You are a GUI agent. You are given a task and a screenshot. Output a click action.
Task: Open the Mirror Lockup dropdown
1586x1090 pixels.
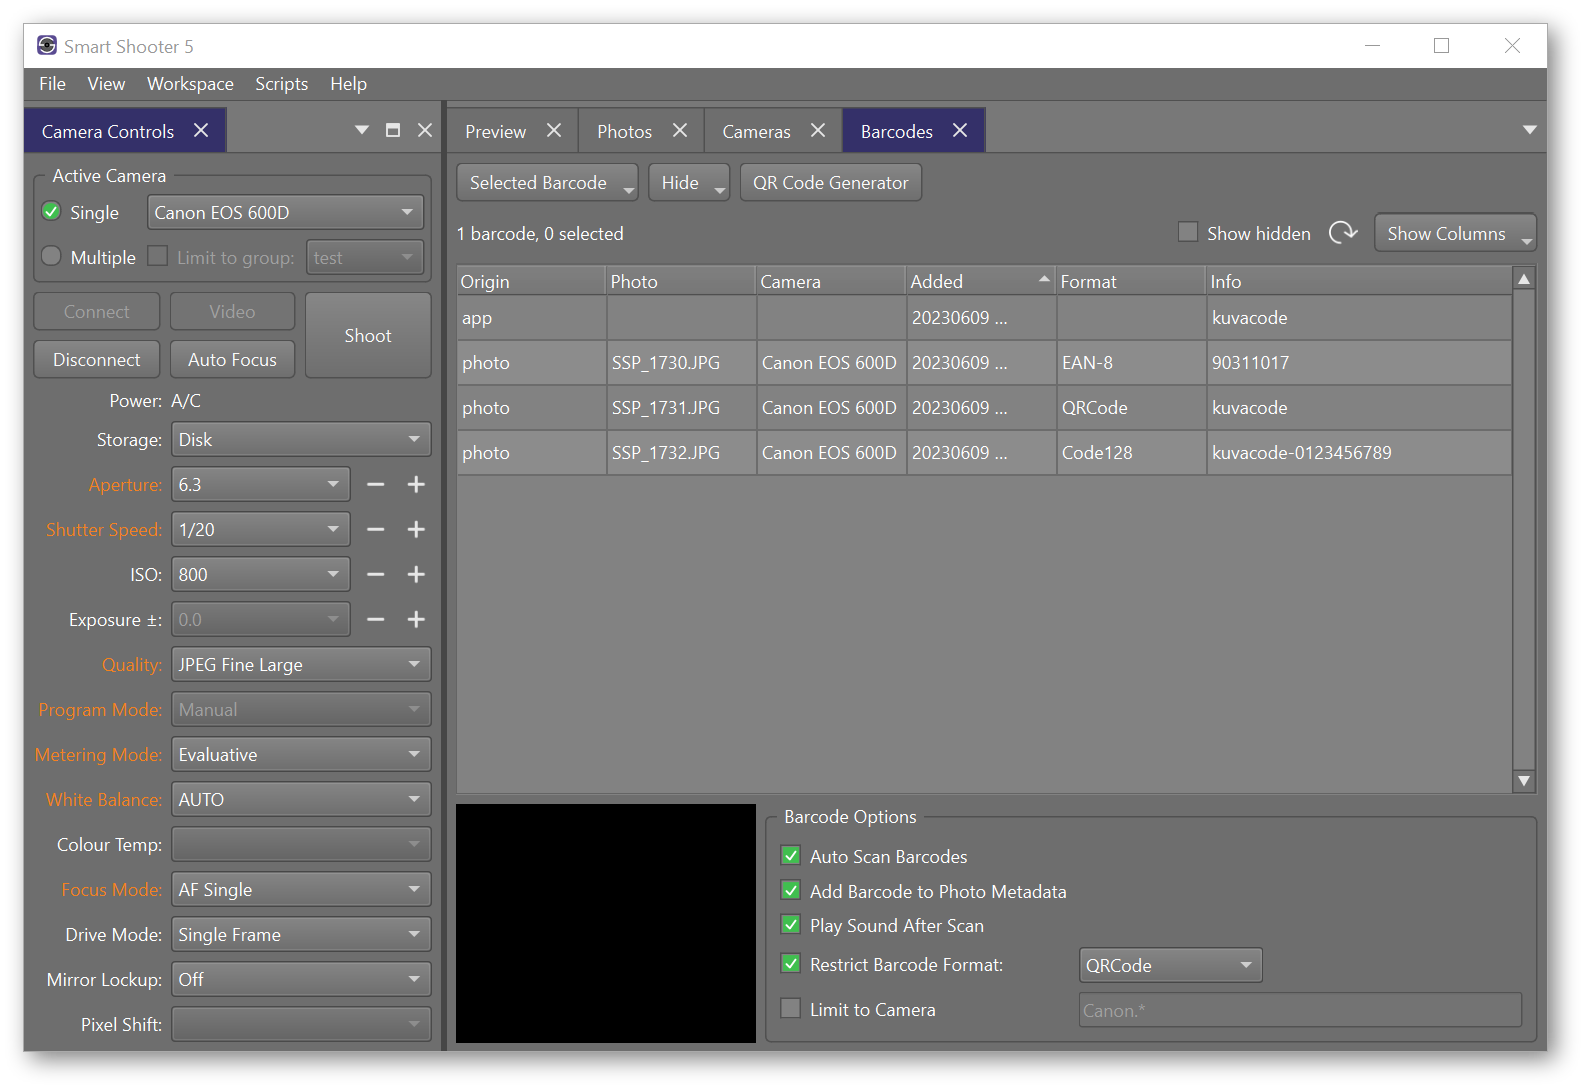point(301,980)
